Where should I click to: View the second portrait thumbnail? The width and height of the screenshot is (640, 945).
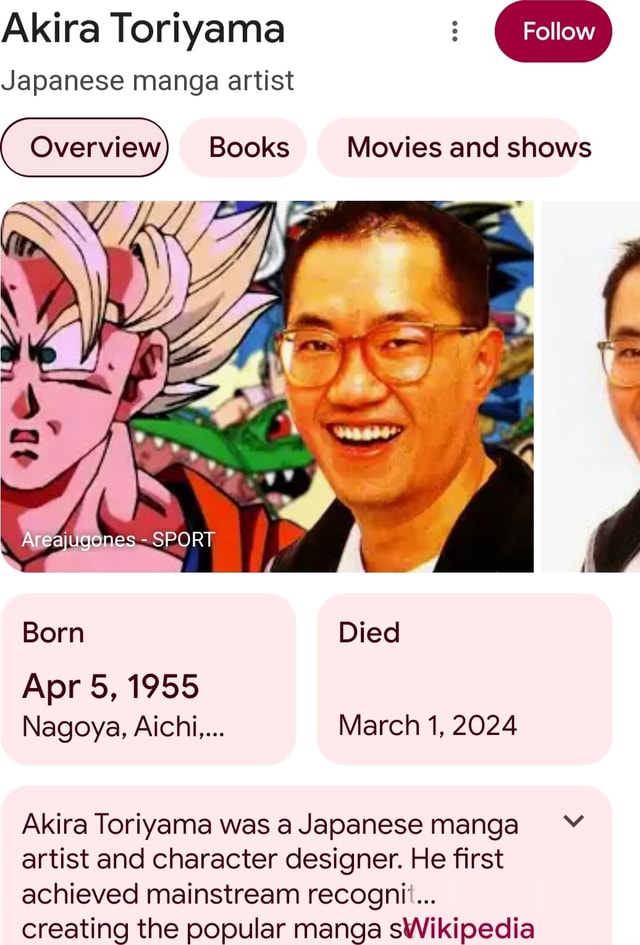[x=591, y=386]
